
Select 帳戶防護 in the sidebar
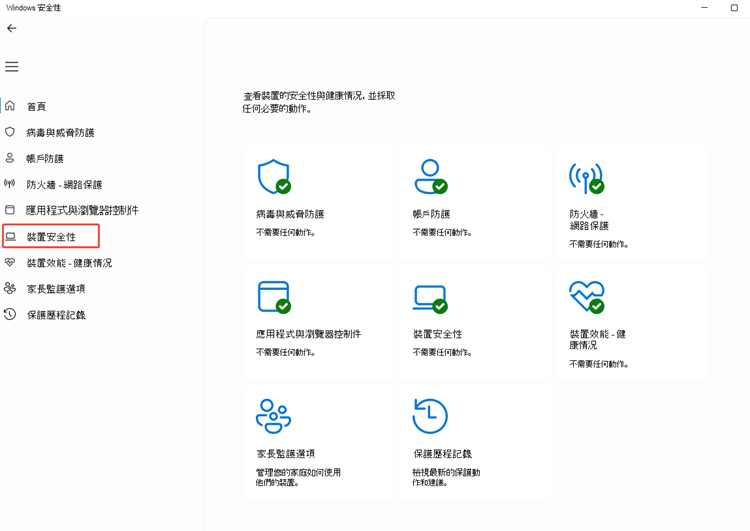tap(45, 158)
